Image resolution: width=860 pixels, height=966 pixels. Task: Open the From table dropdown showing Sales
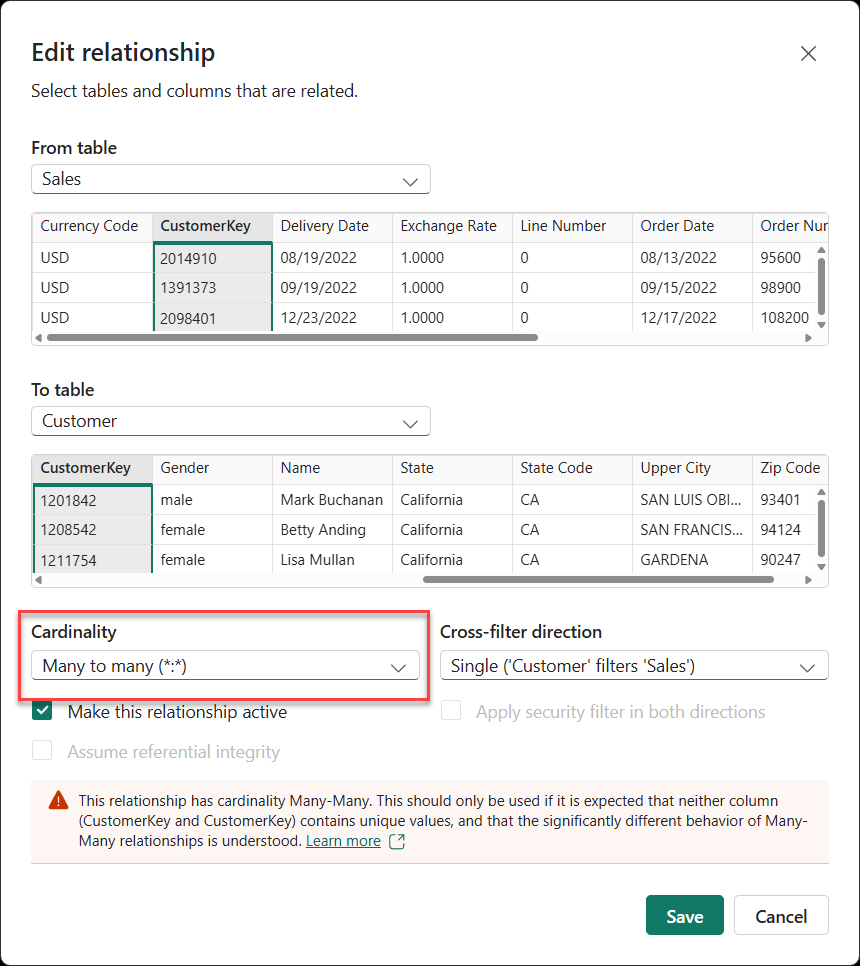click(230, 180)
